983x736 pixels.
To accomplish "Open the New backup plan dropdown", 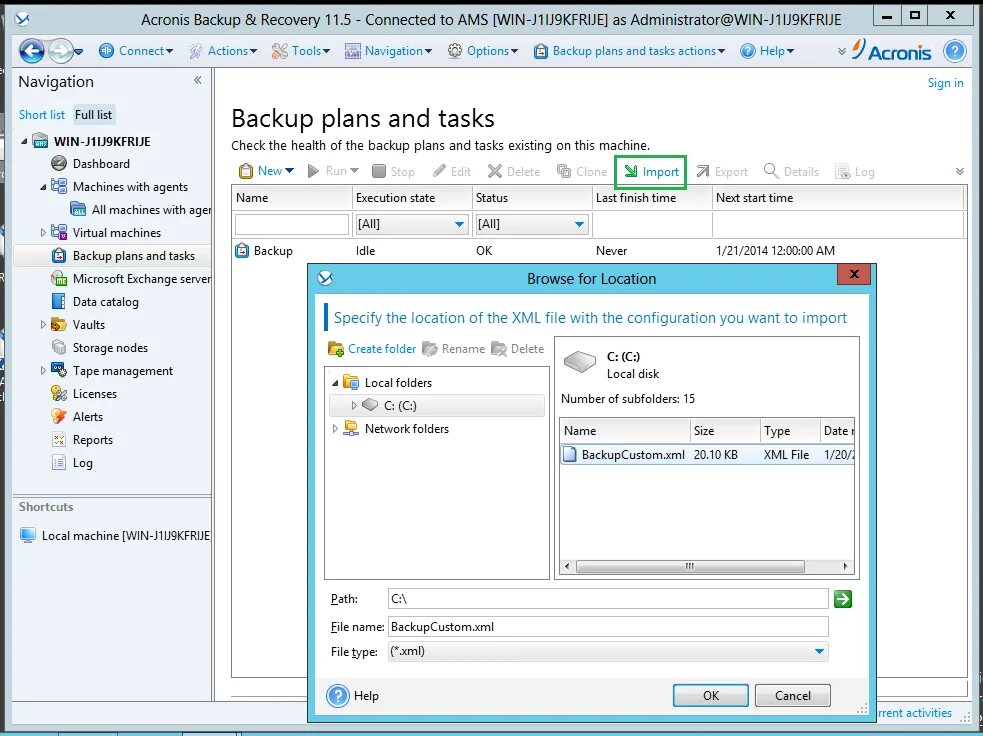I will coord(266,171).
